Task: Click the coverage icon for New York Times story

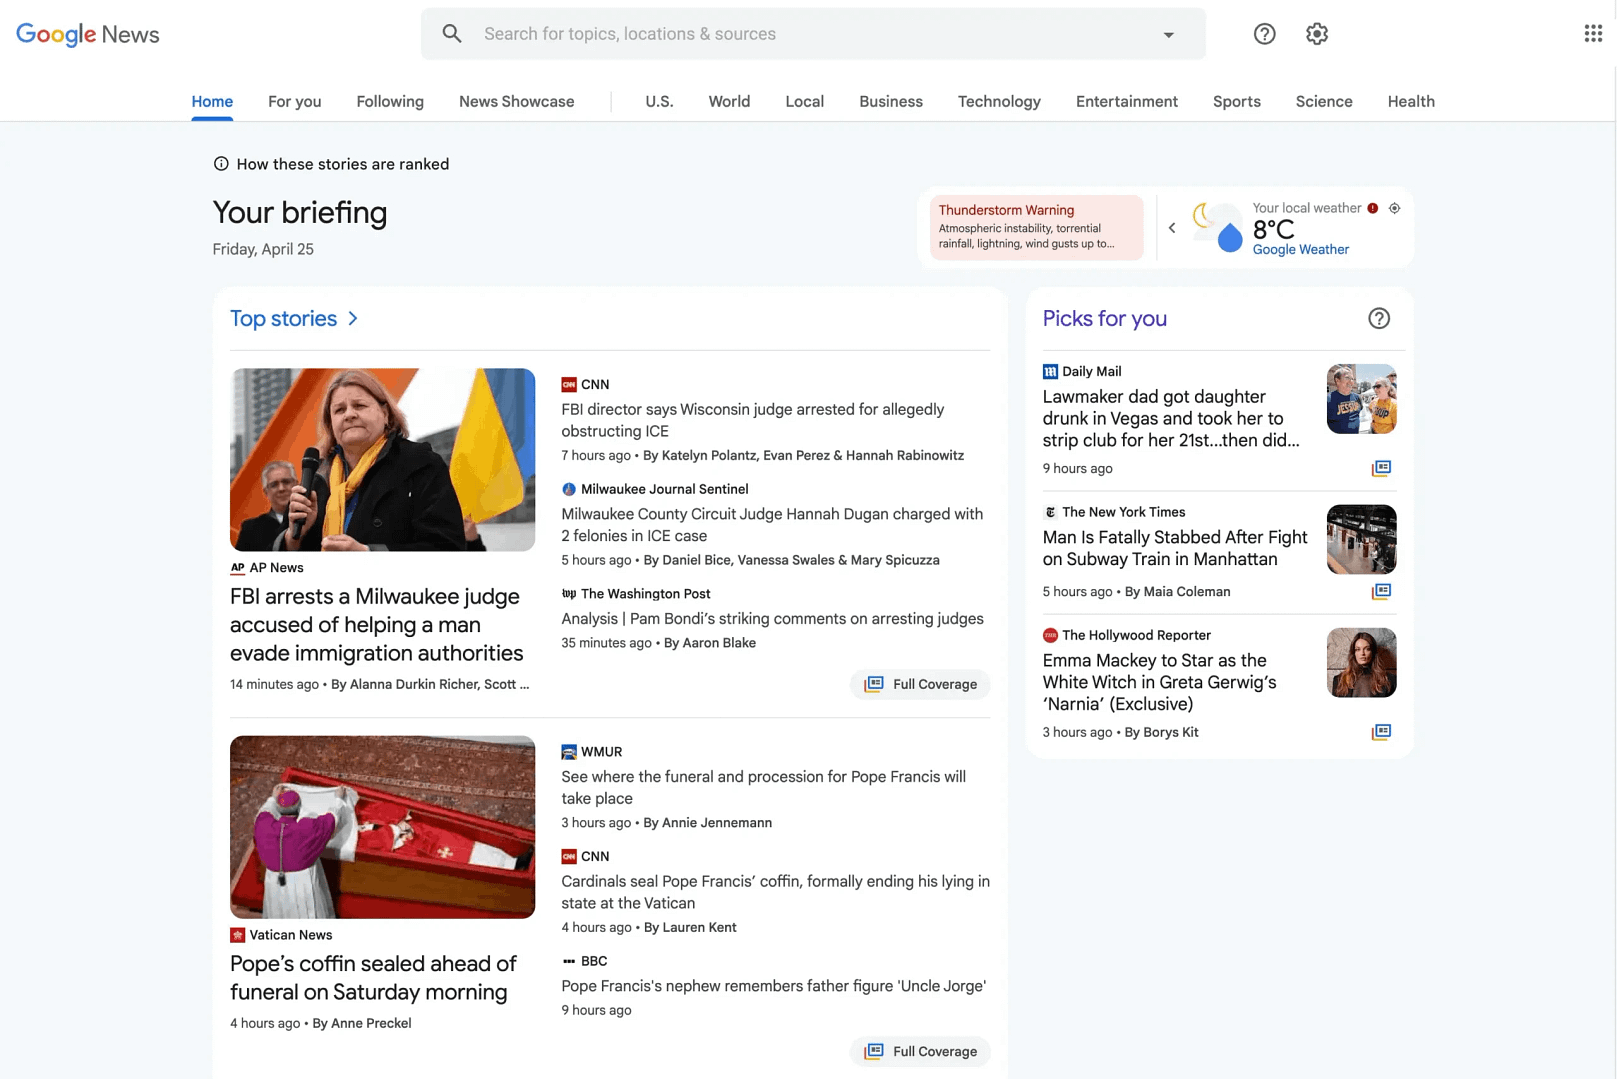Action: click(1381, 591)
